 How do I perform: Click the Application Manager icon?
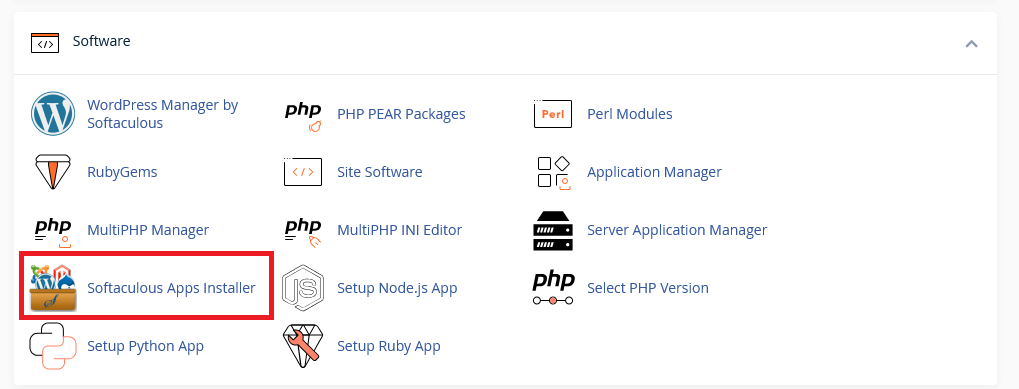[x=554, y=173]
